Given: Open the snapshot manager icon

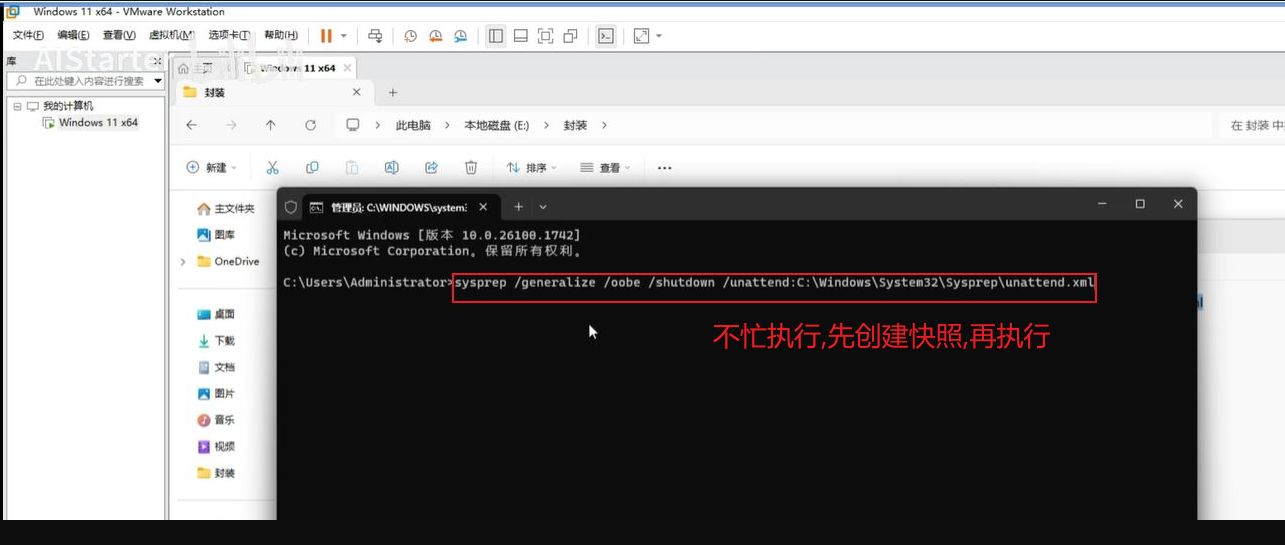Looking at the screenshot, I should [460, 36].
